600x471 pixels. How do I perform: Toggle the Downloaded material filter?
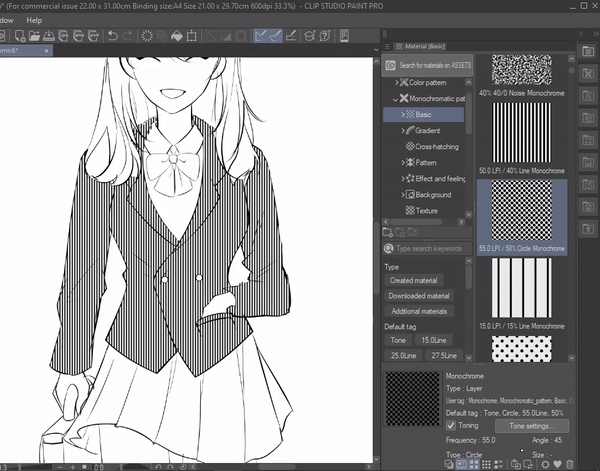[419, 296]
